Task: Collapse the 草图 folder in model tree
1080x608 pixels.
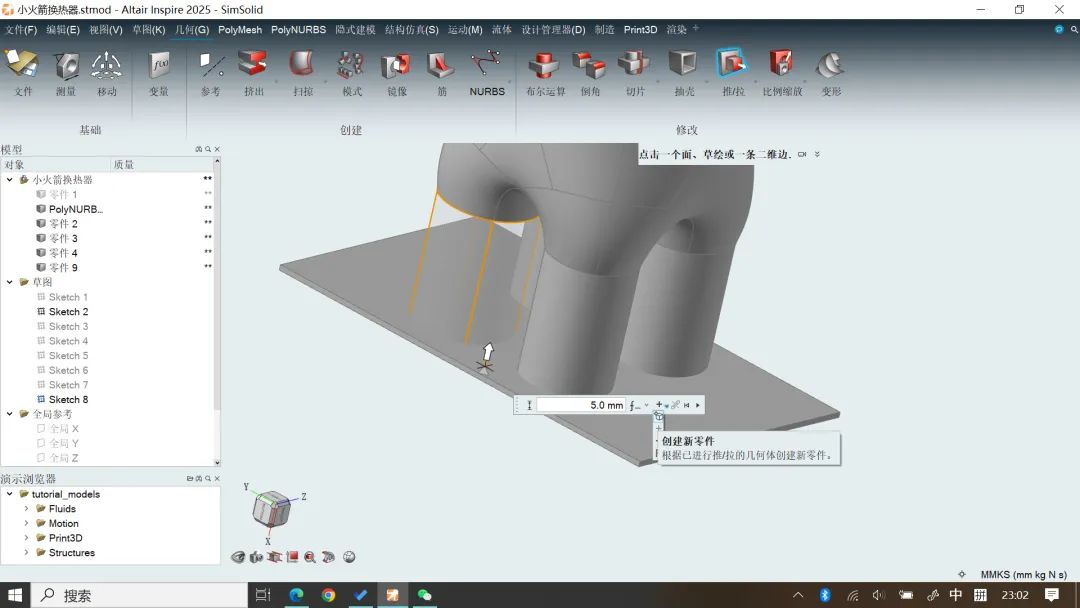Action: point(10,283)
